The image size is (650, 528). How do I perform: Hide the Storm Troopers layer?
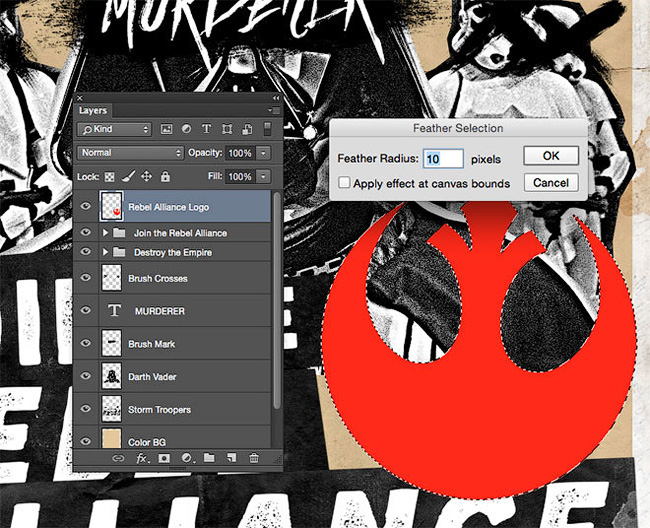coord(86,409)
